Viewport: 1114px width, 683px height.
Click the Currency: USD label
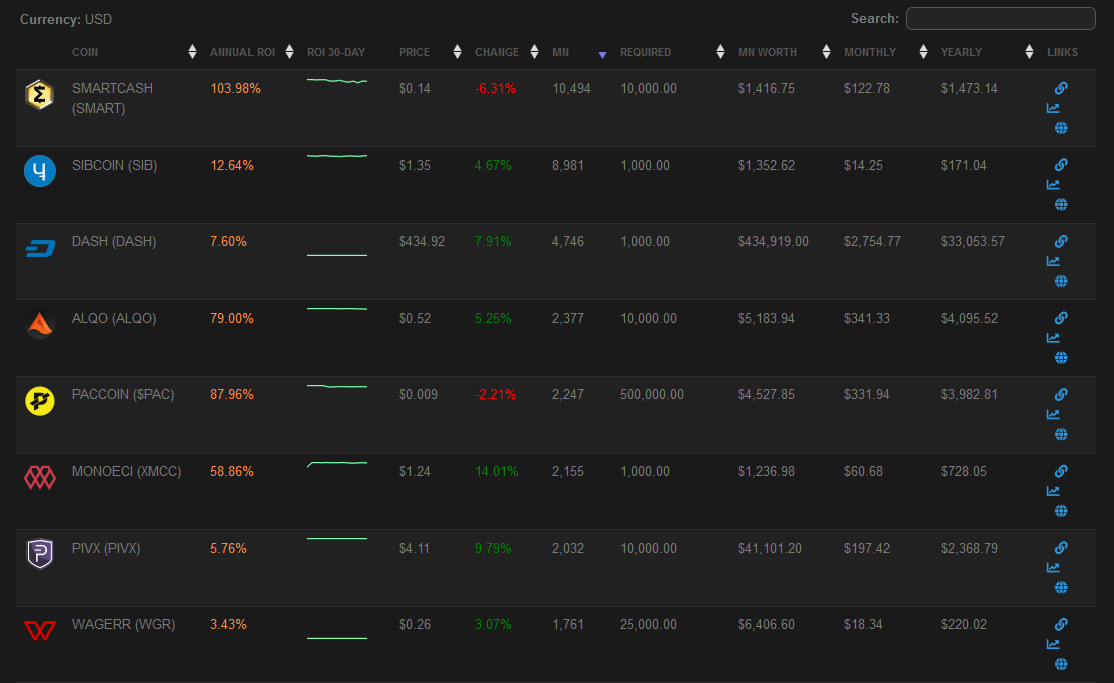click(x=65, y=19)
